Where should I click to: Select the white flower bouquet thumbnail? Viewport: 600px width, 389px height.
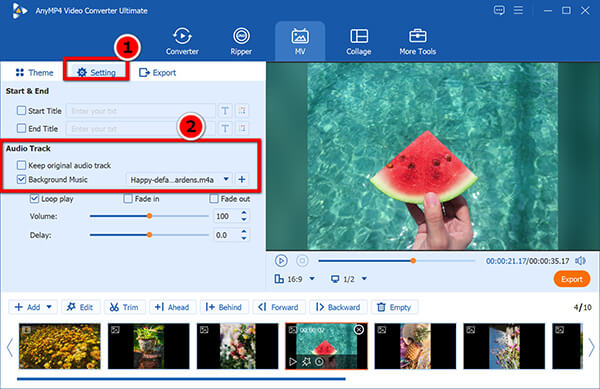coord(237,346)
